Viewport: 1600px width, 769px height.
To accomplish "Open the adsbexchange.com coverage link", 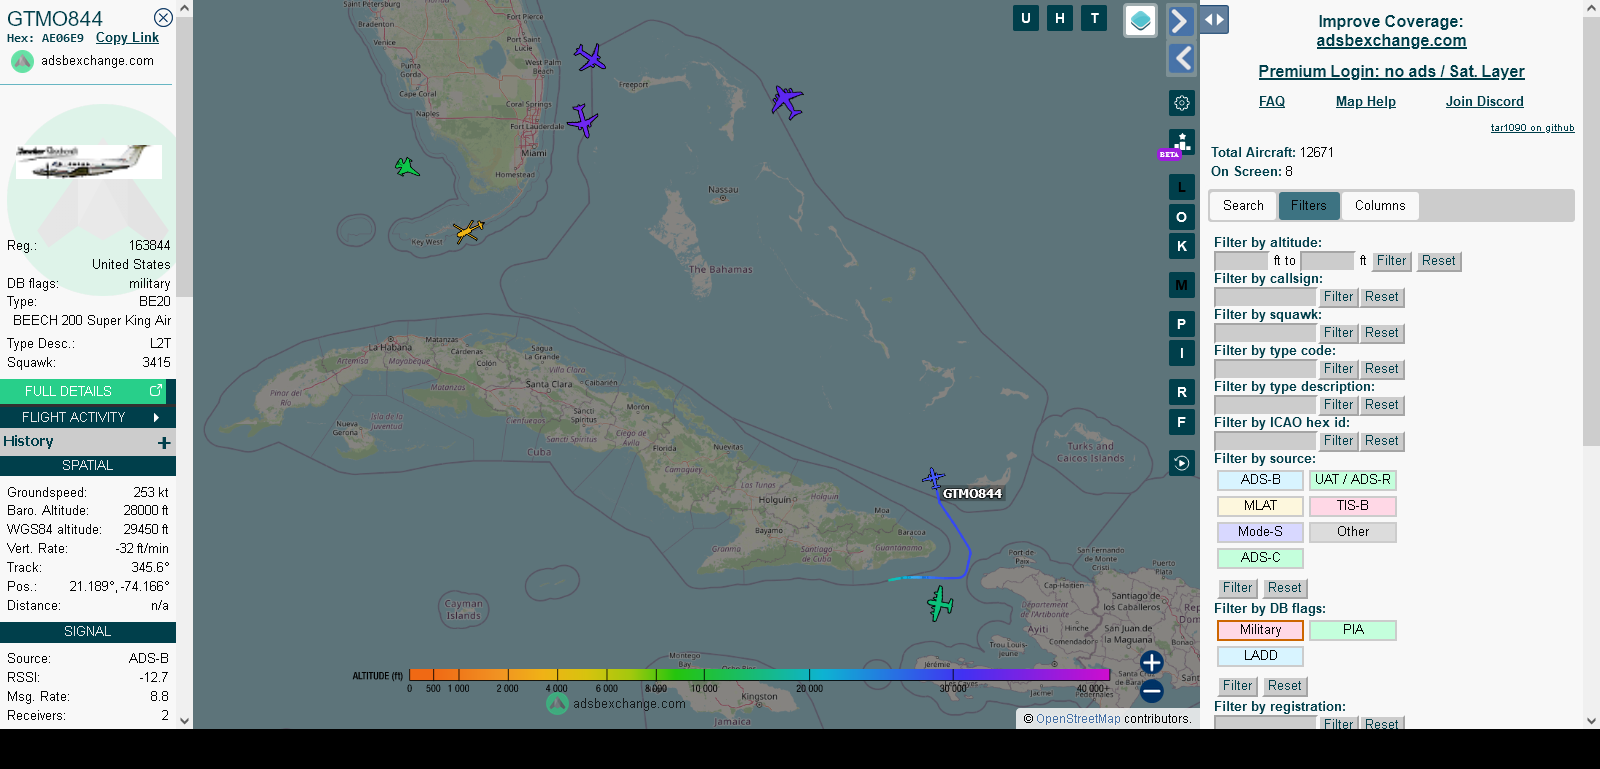I will (1391, 41).
